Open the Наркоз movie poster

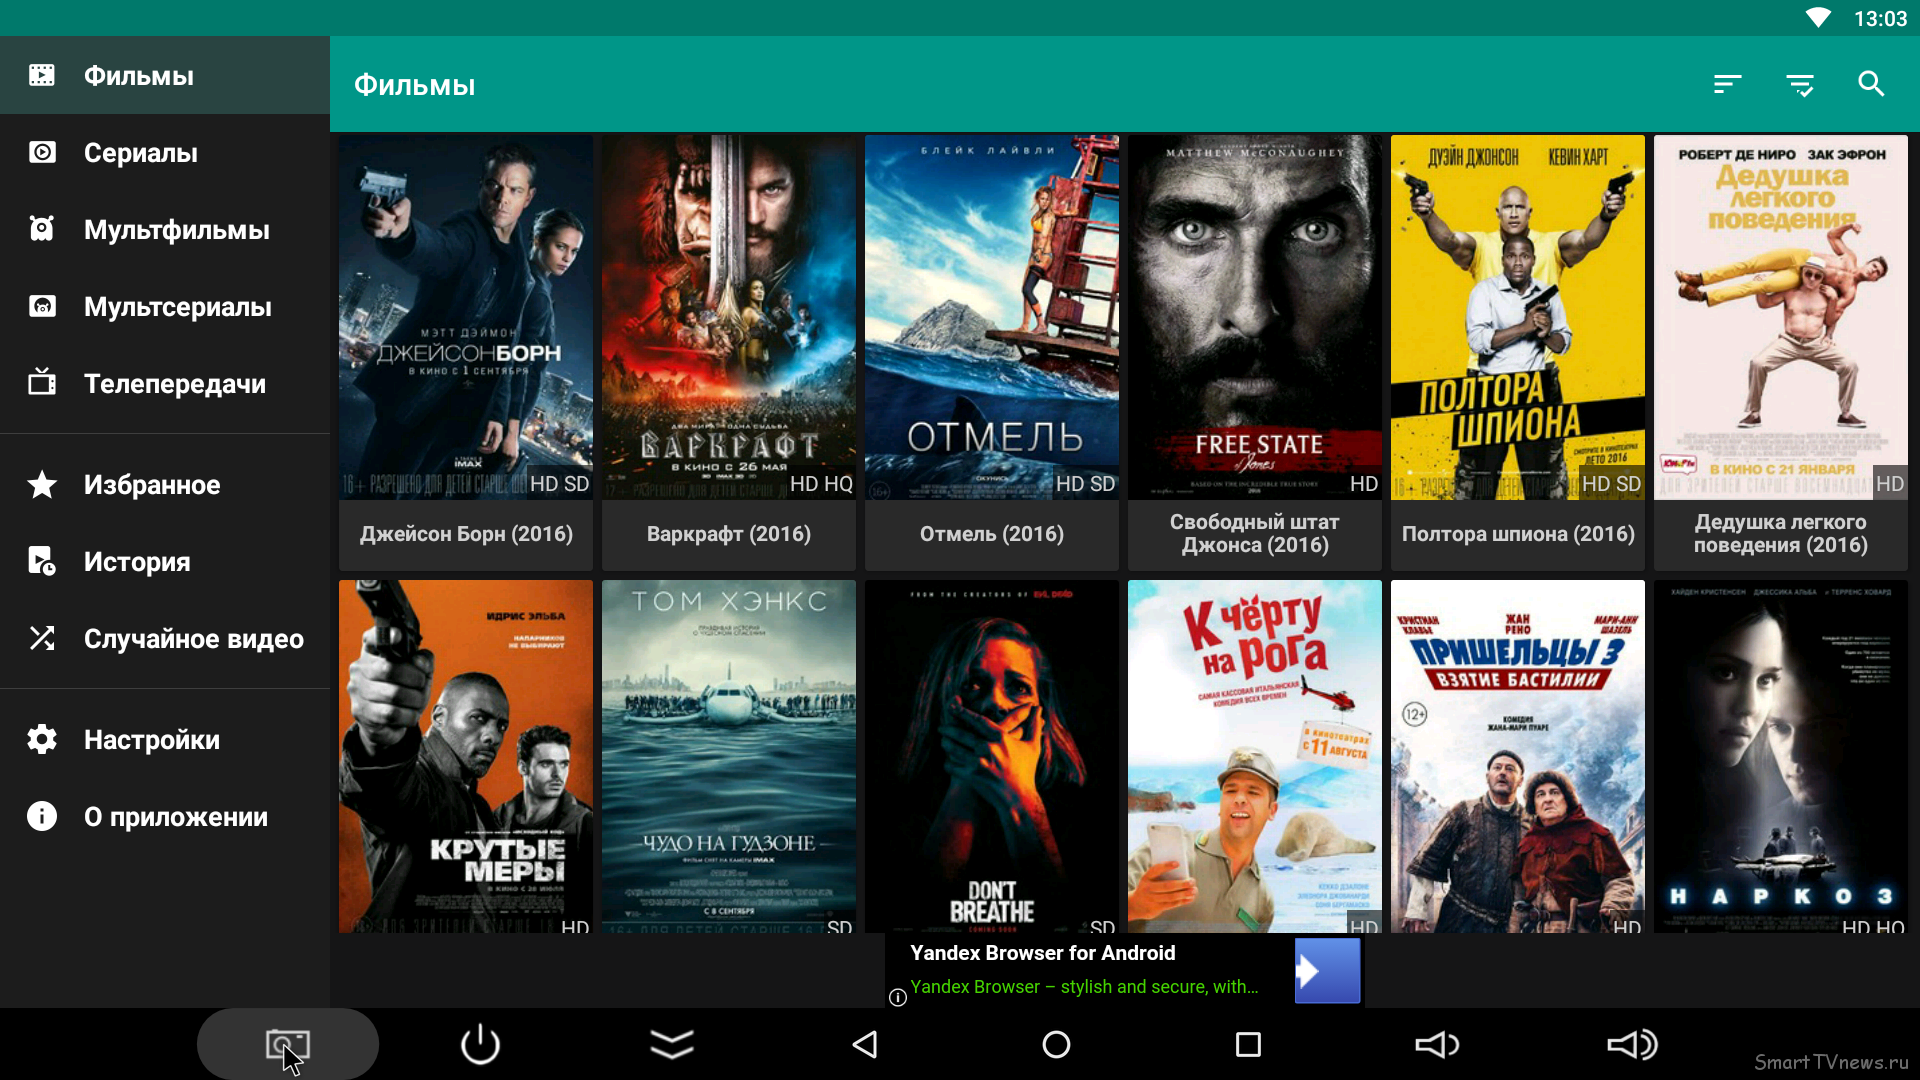point(1781,756)
